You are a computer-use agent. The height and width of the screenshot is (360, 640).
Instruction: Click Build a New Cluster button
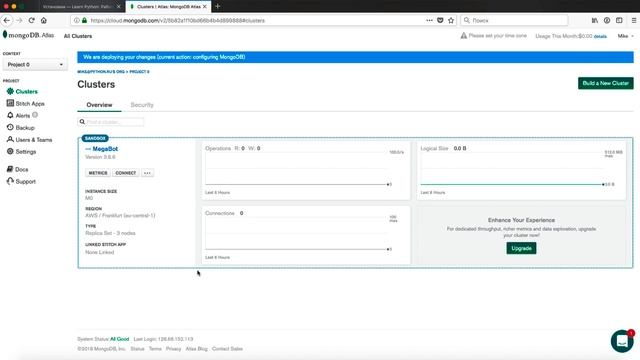[x=606, y=83]
